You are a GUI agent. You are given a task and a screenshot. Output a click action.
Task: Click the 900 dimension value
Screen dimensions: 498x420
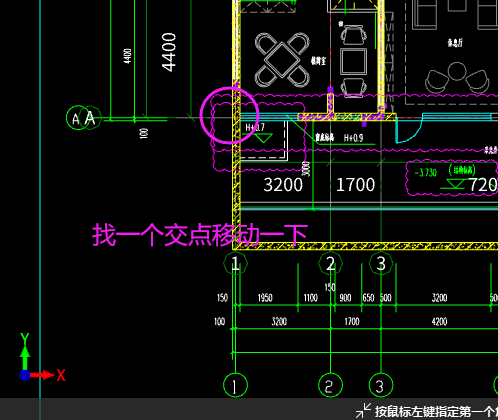345,298
